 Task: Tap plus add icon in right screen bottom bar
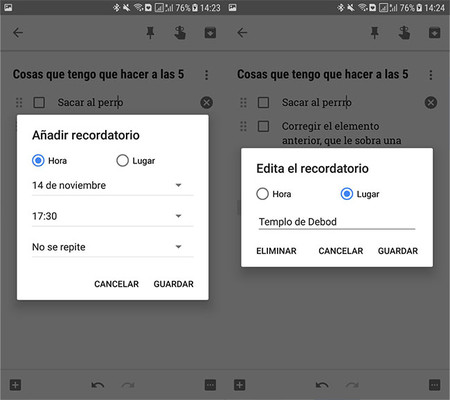click(x=239, y=385)
